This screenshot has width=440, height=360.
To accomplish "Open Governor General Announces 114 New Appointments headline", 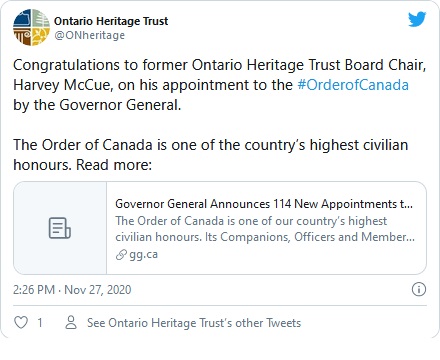I will coord(264,204).
